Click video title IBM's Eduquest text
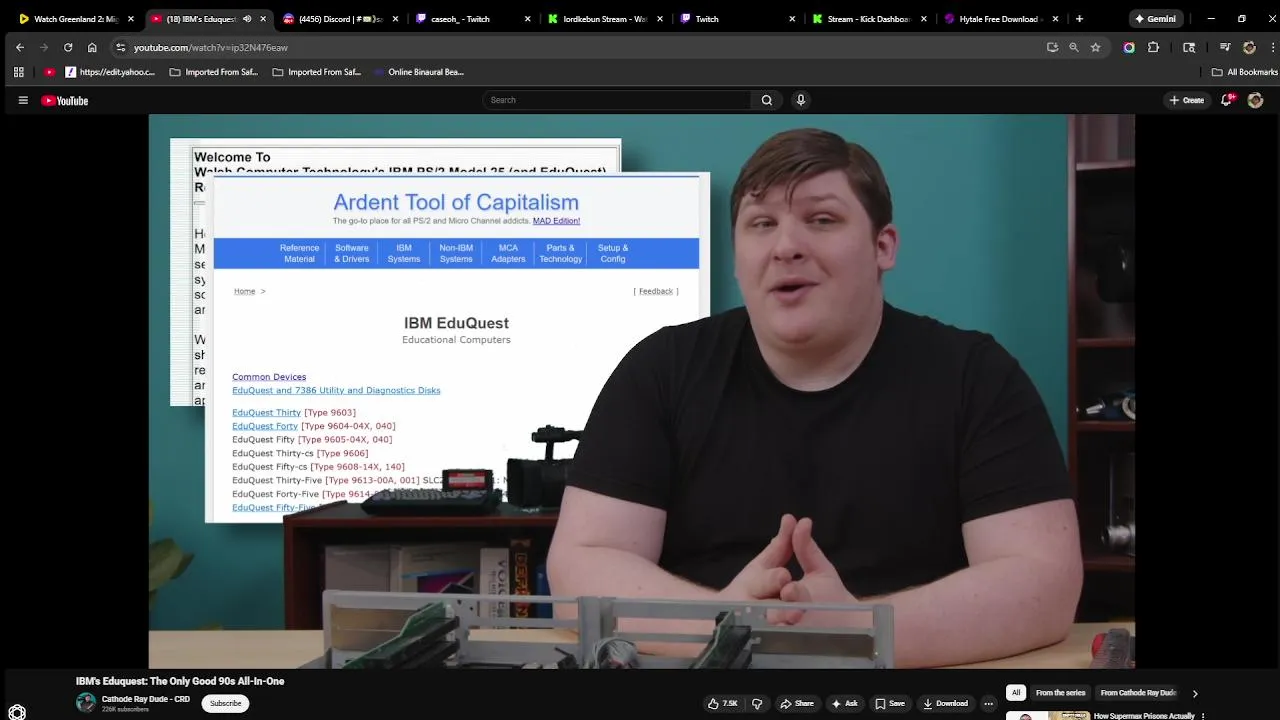The height and width of the screenshot is (720, 1280). [180, 681]
